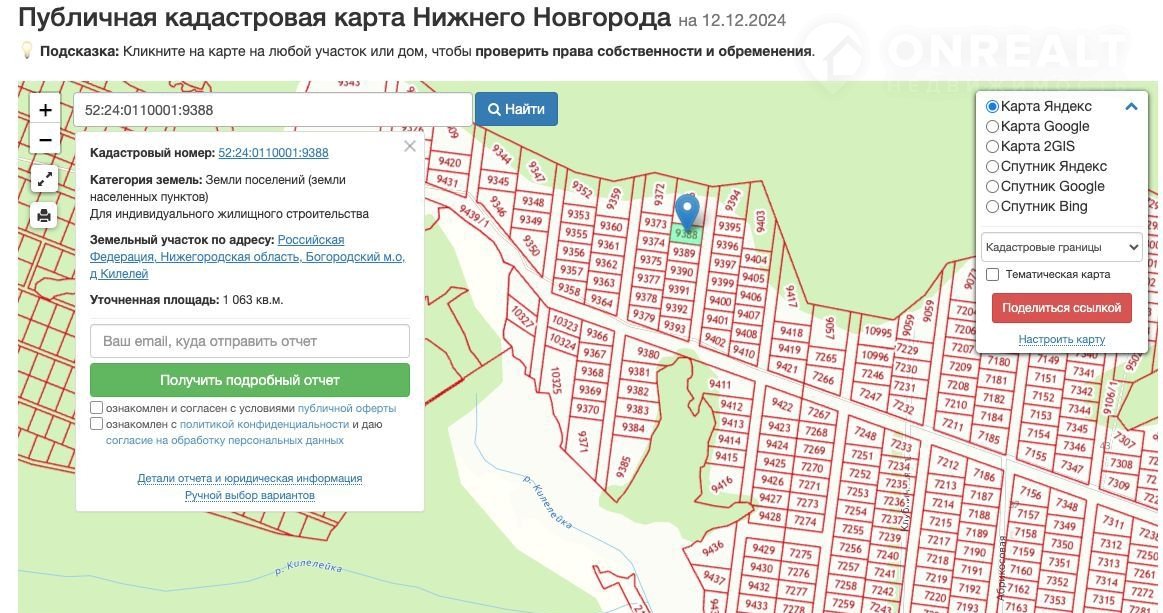The width and height of the screenshot is (1163, 613).
Task: Zoom in the map with plus button
Action: pyautogui.click(x=45, y=111)
